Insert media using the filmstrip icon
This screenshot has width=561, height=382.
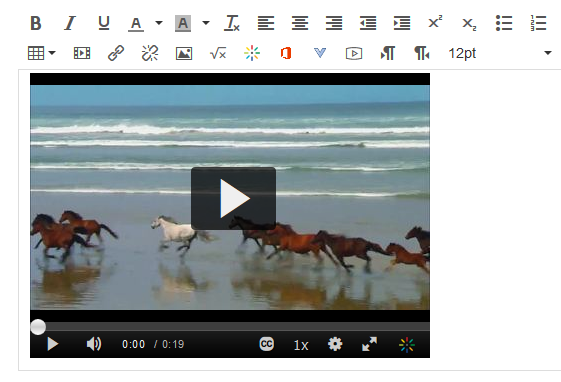tap(82, 53)
